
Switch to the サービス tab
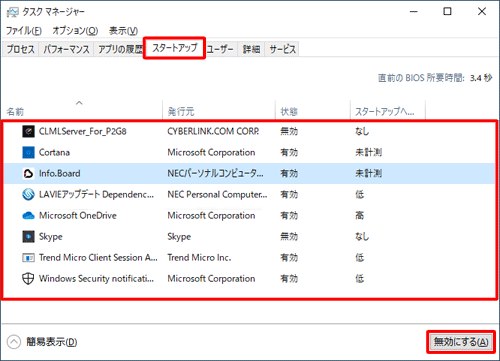pyautogui.click(x=282, y=49)
